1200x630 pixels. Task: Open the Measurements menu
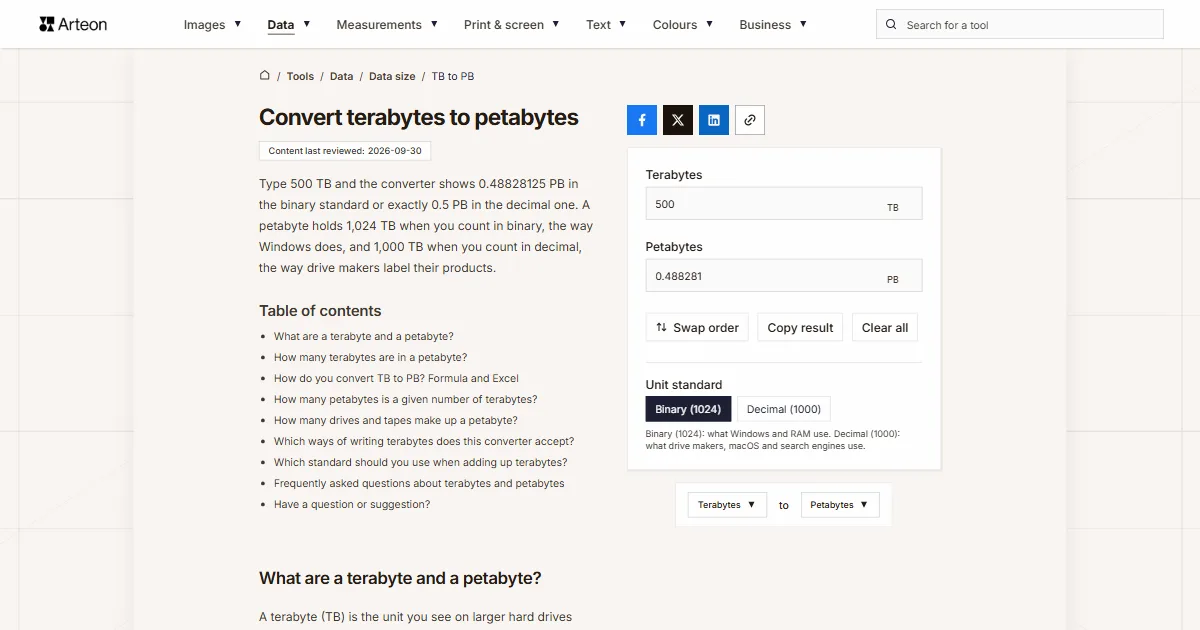click(x=387, y=25)
